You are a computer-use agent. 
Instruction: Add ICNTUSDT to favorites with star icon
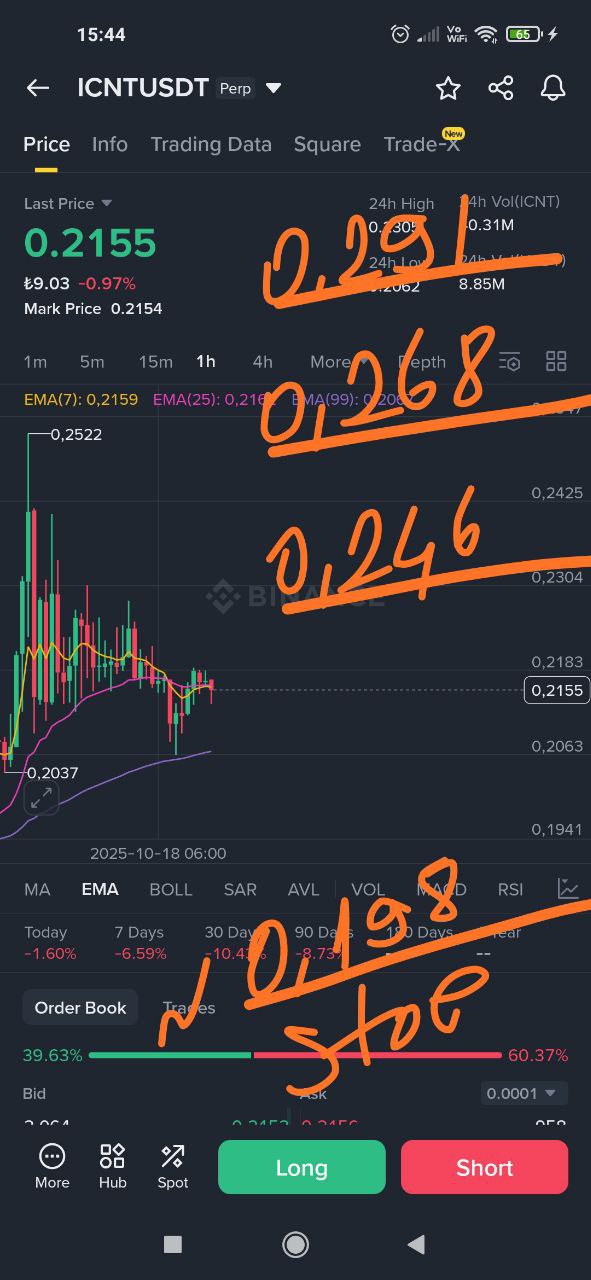click(x=448, y=88)
